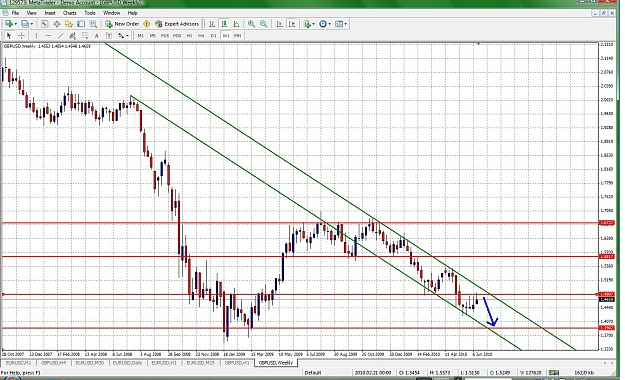Open the Window menu
Screen dimensions: 625x380
point(112,13)
